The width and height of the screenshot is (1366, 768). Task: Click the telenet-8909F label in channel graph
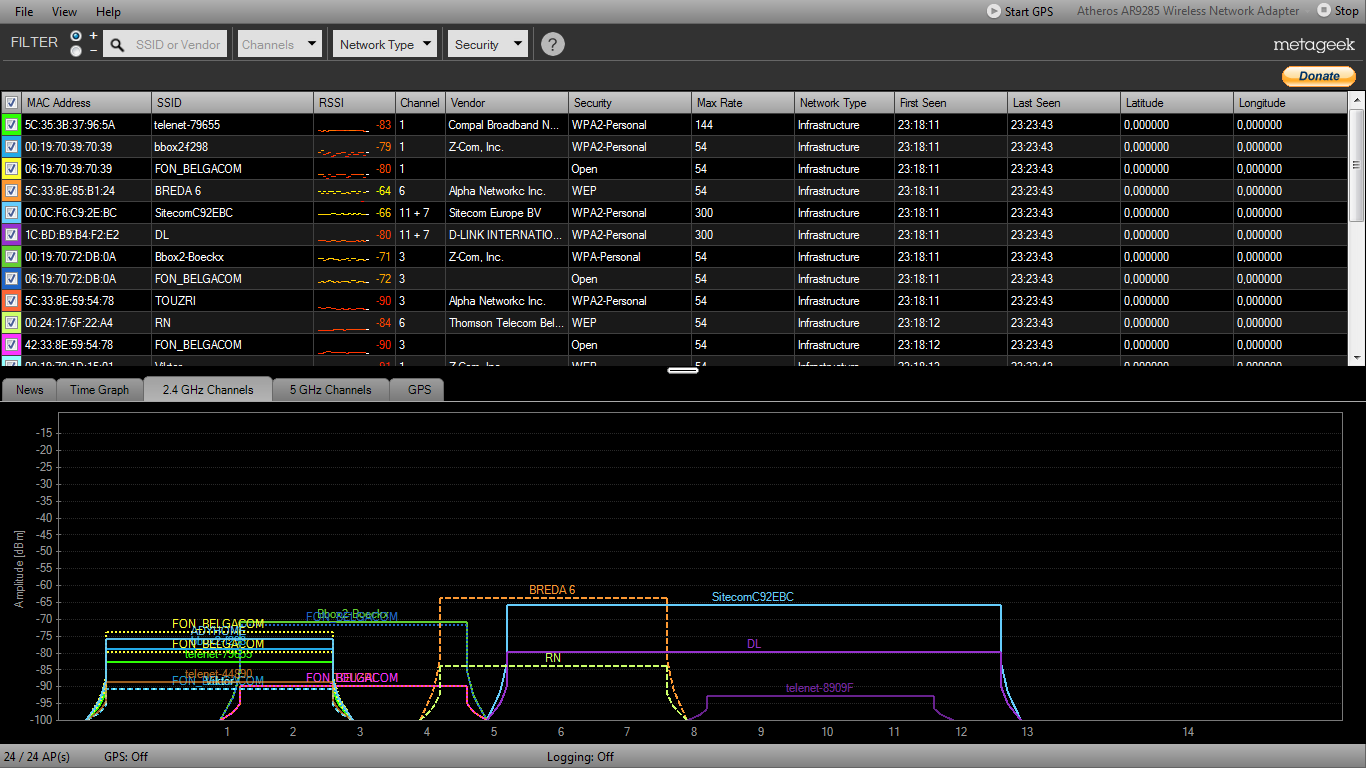pyautogui.click(x=820, y=688)
